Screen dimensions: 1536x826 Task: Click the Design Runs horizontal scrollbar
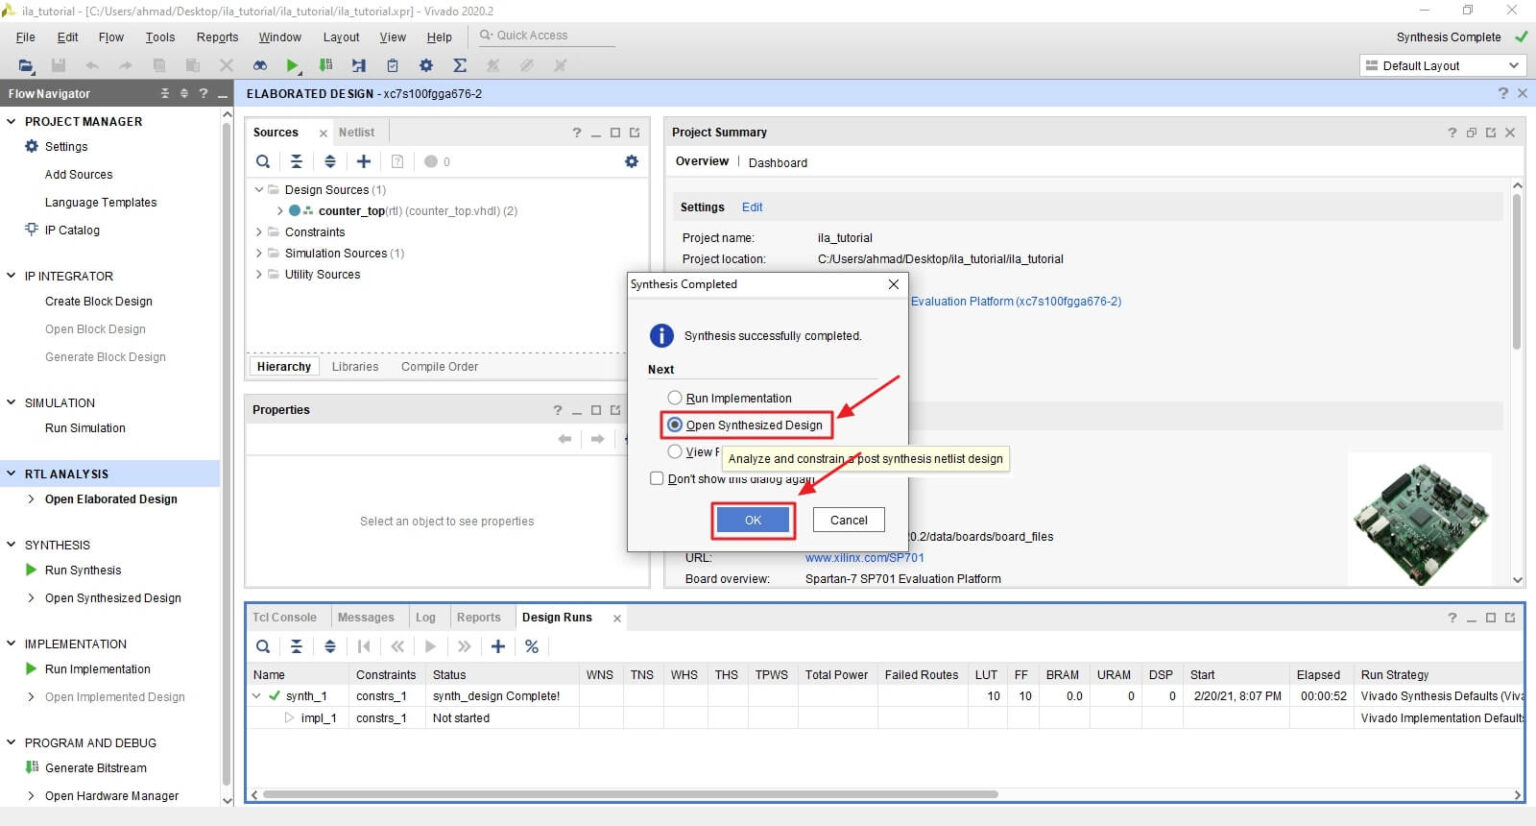tap(630, 795)
